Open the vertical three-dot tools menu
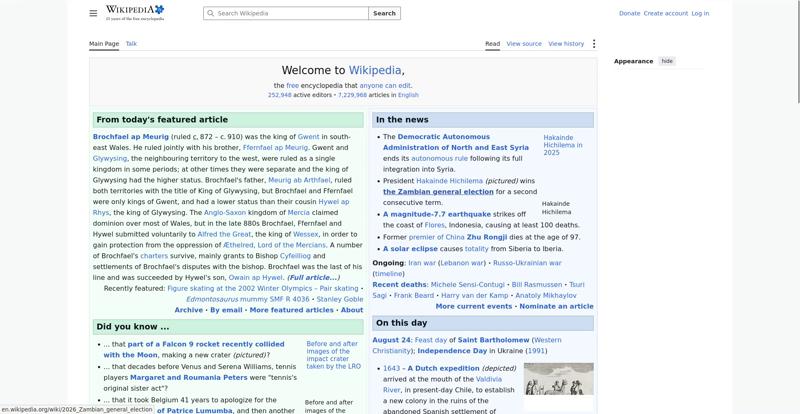 coord(593,44)
